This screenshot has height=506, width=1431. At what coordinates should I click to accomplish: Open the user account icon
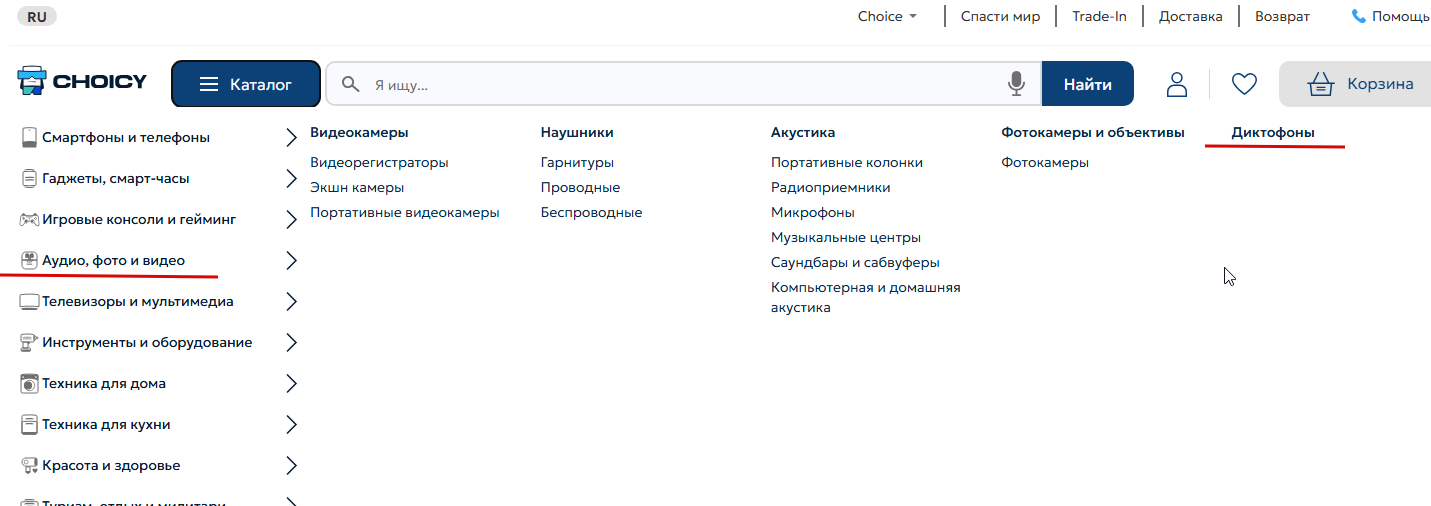tap(1177, 84)
